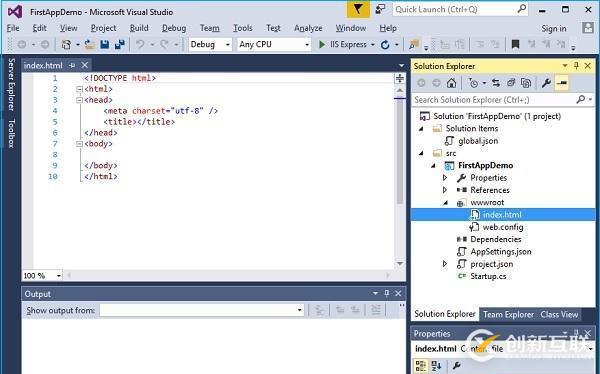Click the Collapse All icon in Solution Explorer
This screenshot has height=374, width=600.
point(511,83)
